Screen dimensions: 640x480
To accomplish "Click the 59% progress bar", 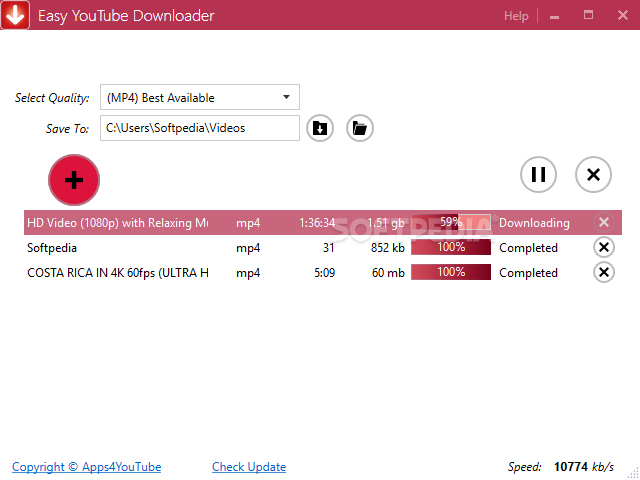I will (x=451, y=222).
